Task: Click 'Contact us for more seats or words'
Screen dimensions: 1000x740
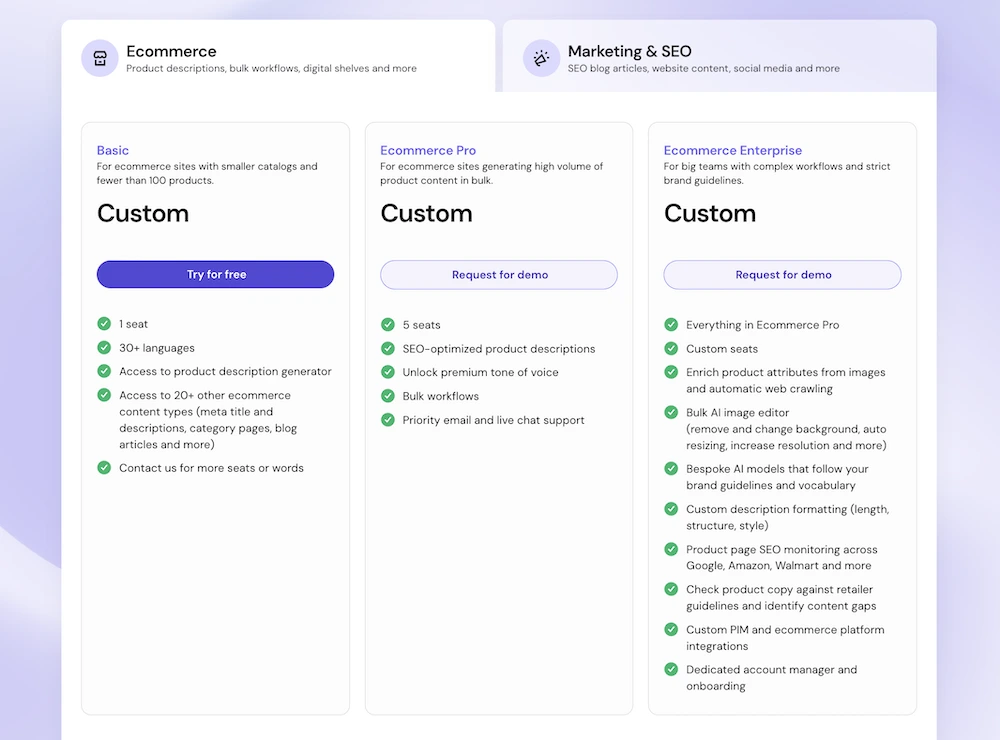Action: (x=211, y=468)
